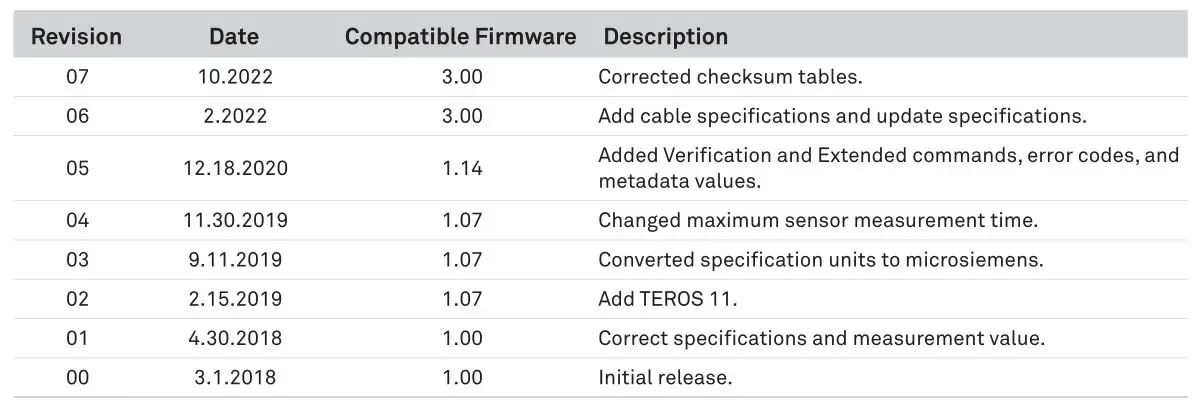Select revision number 00 cell
The image size is (1199, 406).
[x=77, y=378]
